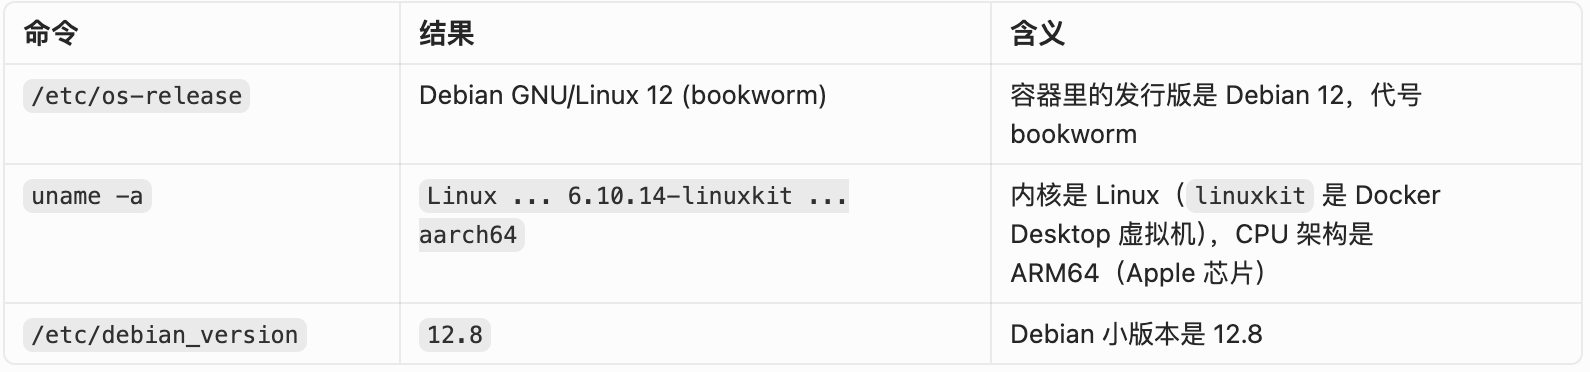Image resolution: width=1590 pixels, height=372 pixels.
Task: Click the text Debian 小版本是 12.8
Action: (1136, 334)
